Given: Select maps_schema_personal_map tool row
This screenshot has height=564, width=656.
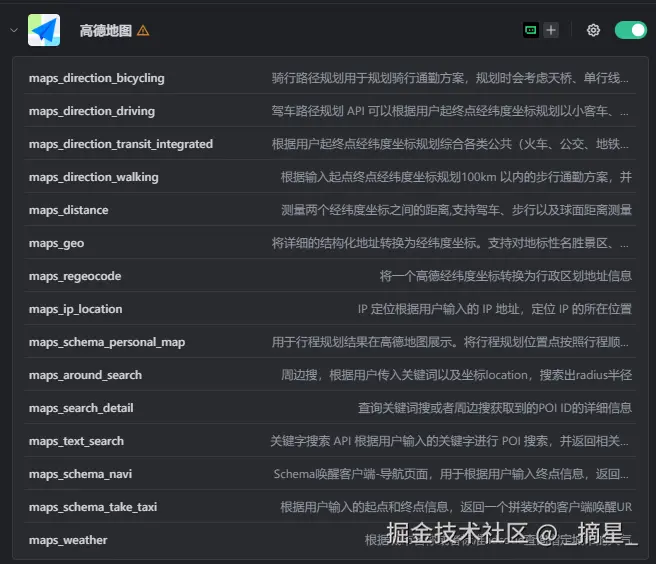Looking at the screenshot, I should 330,342.
